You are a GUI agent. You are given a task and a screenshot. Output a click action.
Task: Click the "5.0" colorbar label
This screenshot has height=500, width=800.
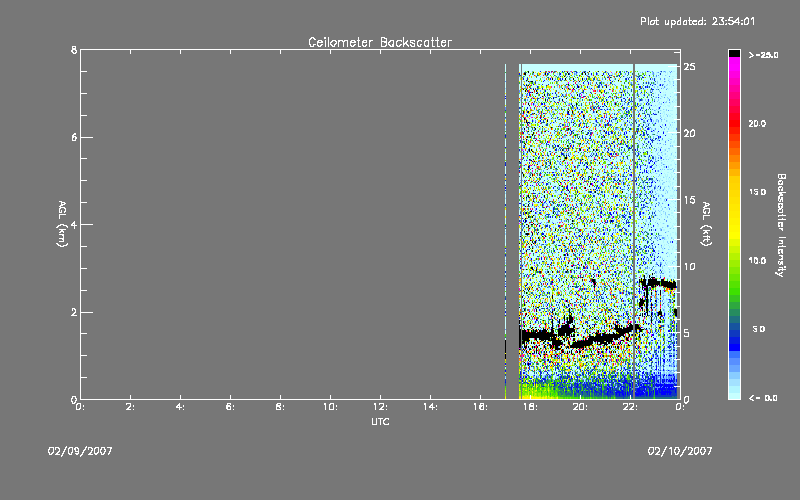pos(759,329)
